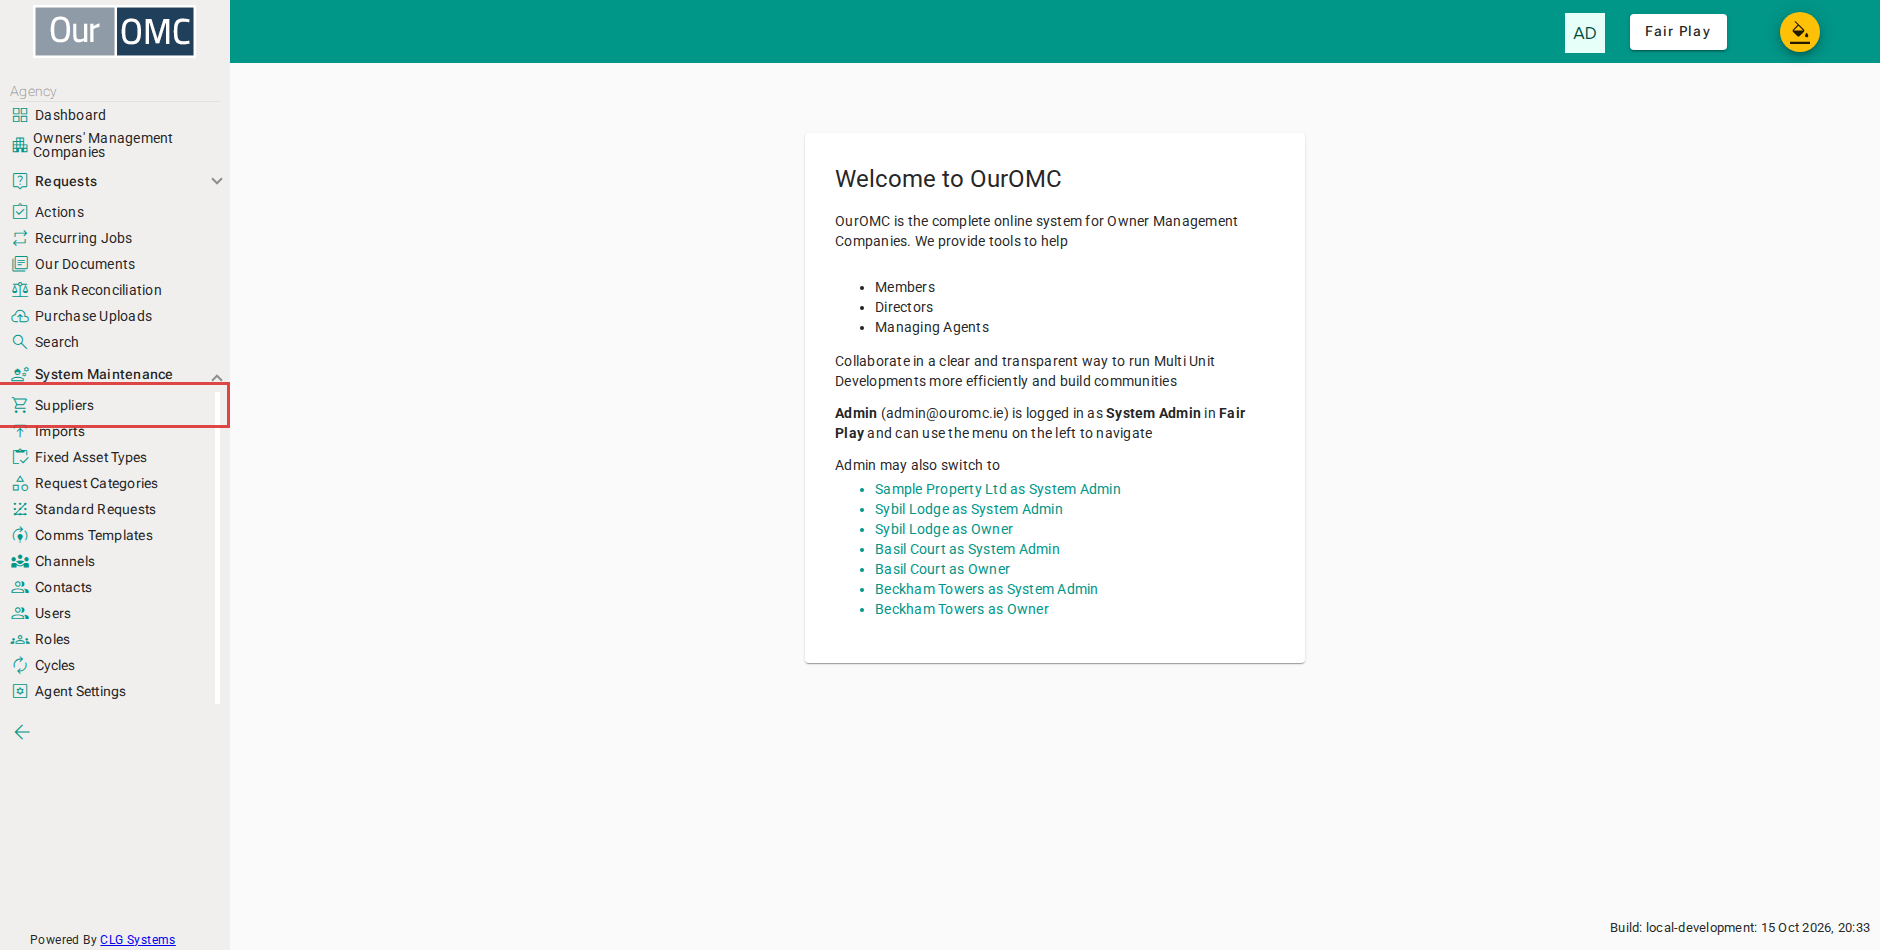Viewport: 1880px width, 950px height.
Task: Click the Bank Reconciliation scales icon
Action: tap(20, 290)
